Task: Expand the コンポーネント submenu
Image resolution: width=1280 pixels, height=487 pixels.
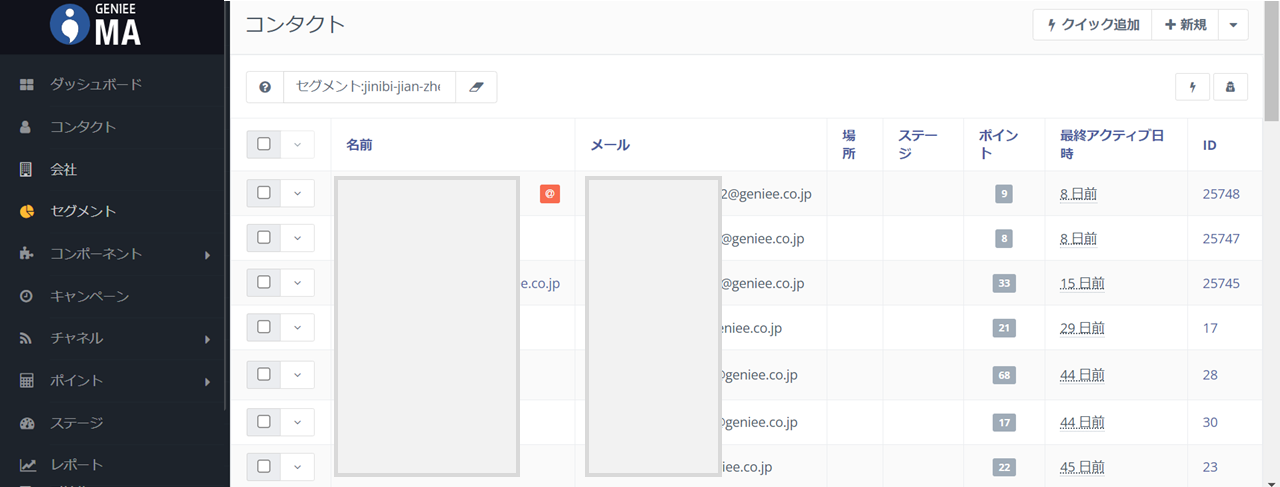Action: tap(207, 255)
